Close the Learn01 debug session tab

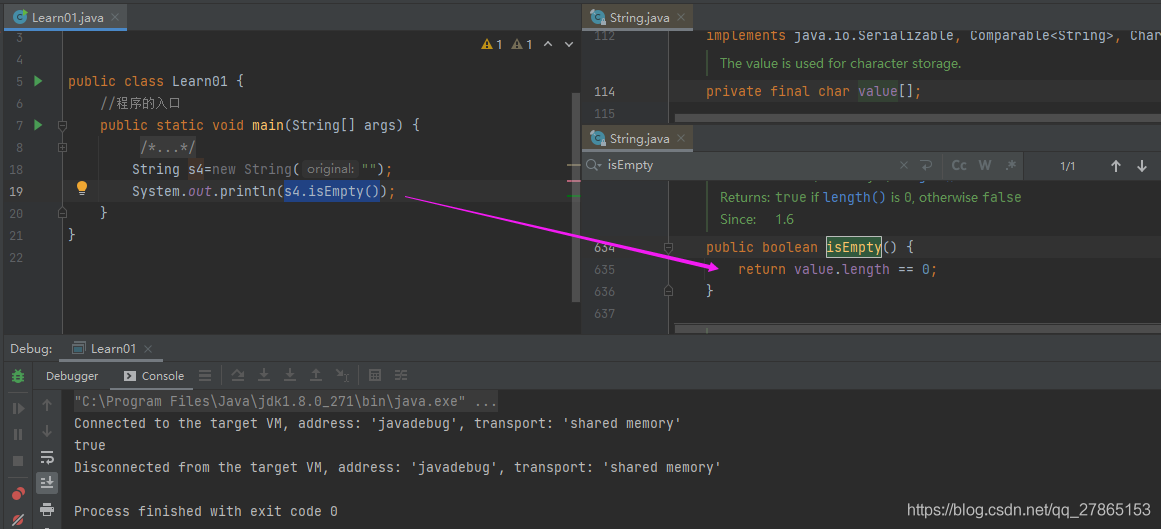click(x=148, y=348)
